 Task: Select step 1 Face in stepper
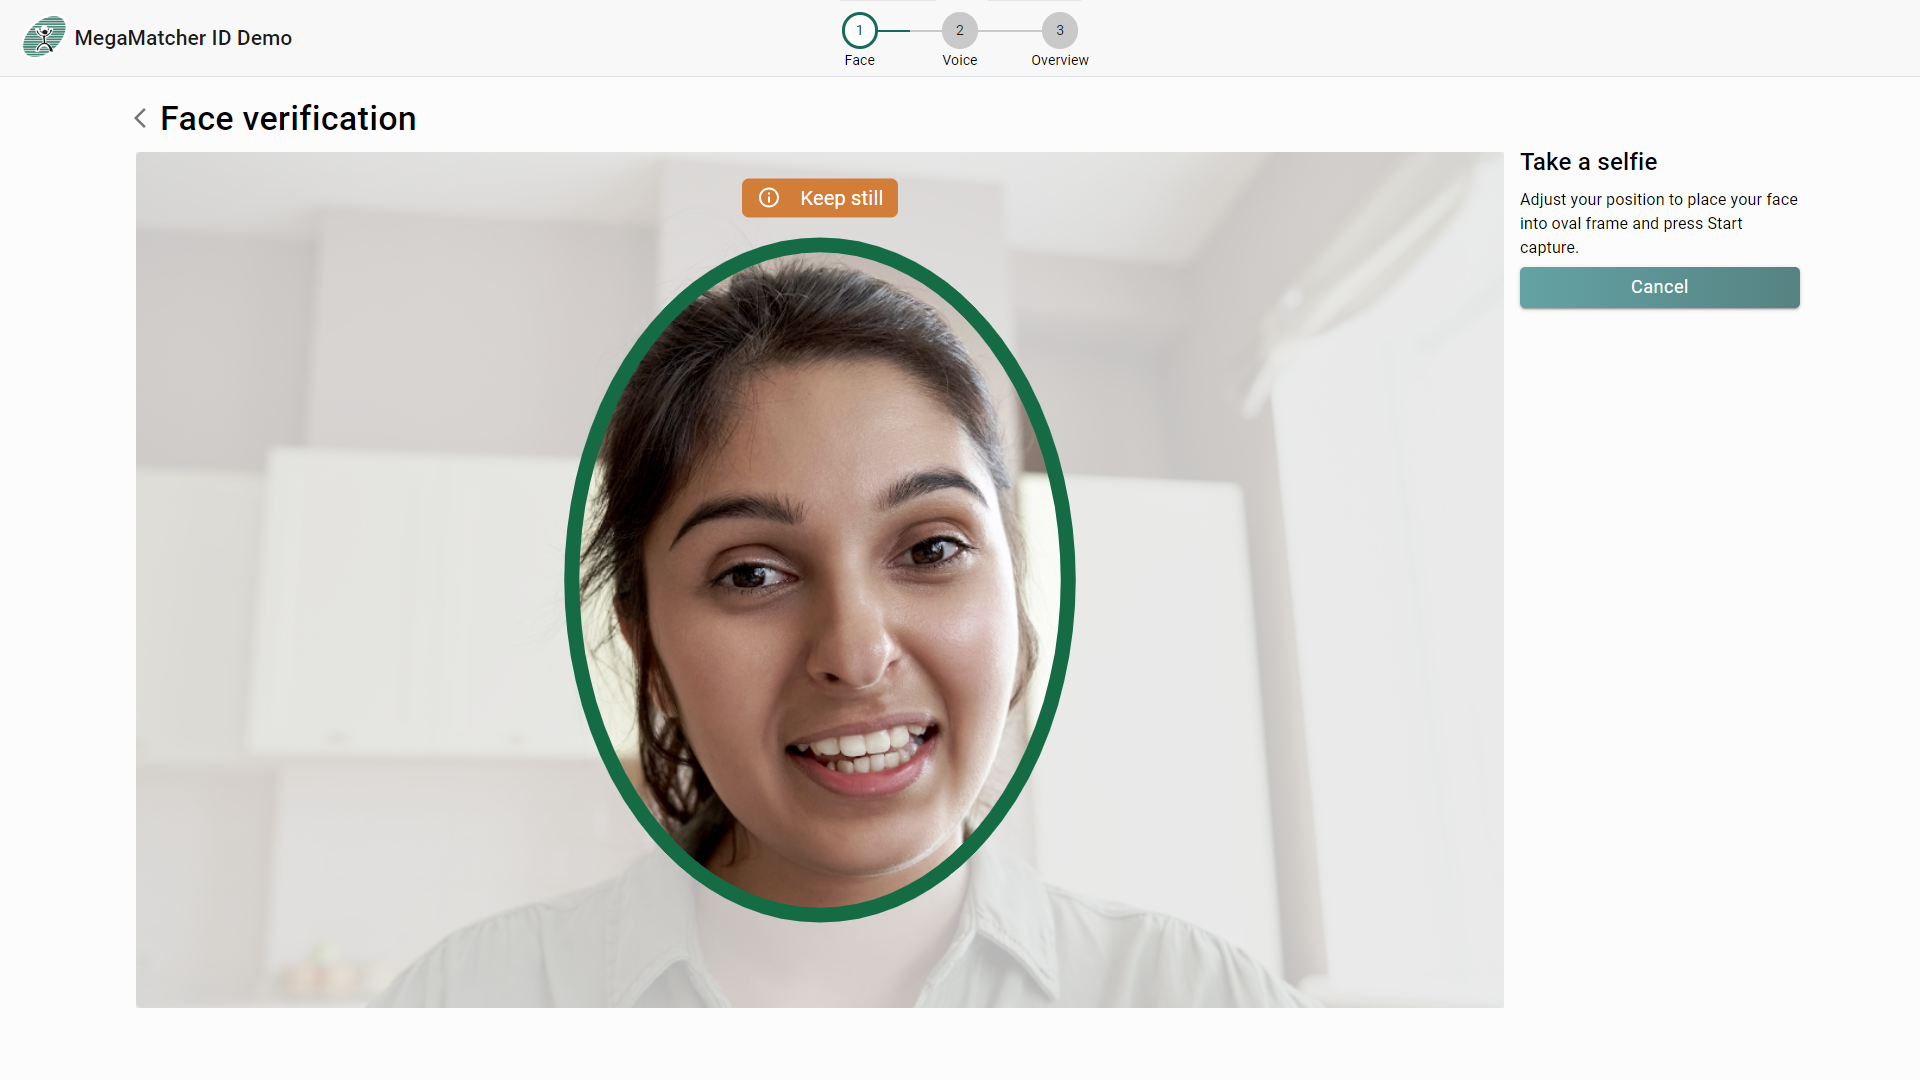(x=859, y=31)
